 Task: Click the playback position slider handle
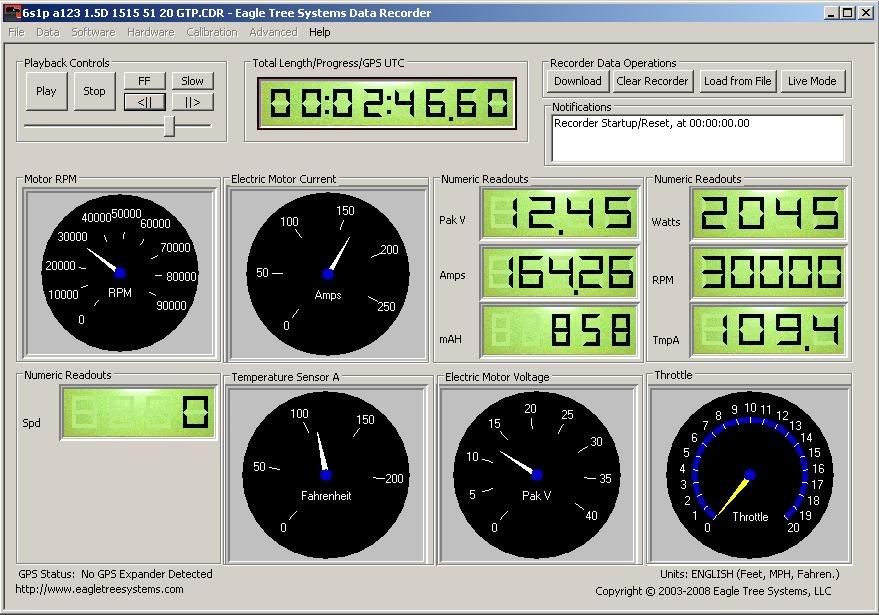coord(170,125)
